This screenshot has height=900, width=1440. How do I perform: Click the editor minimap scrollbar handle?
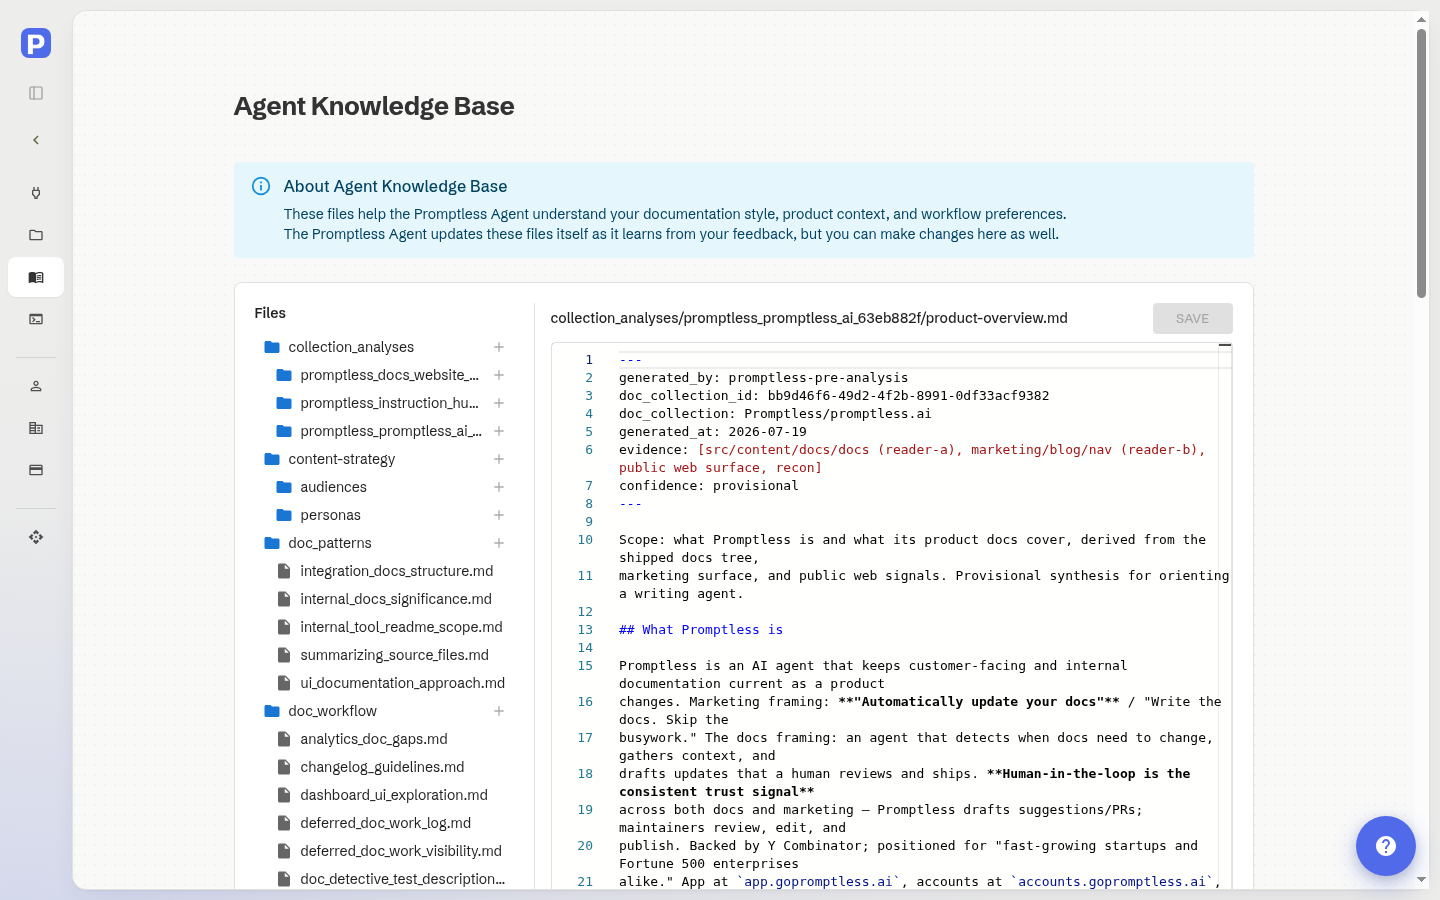1225,345
